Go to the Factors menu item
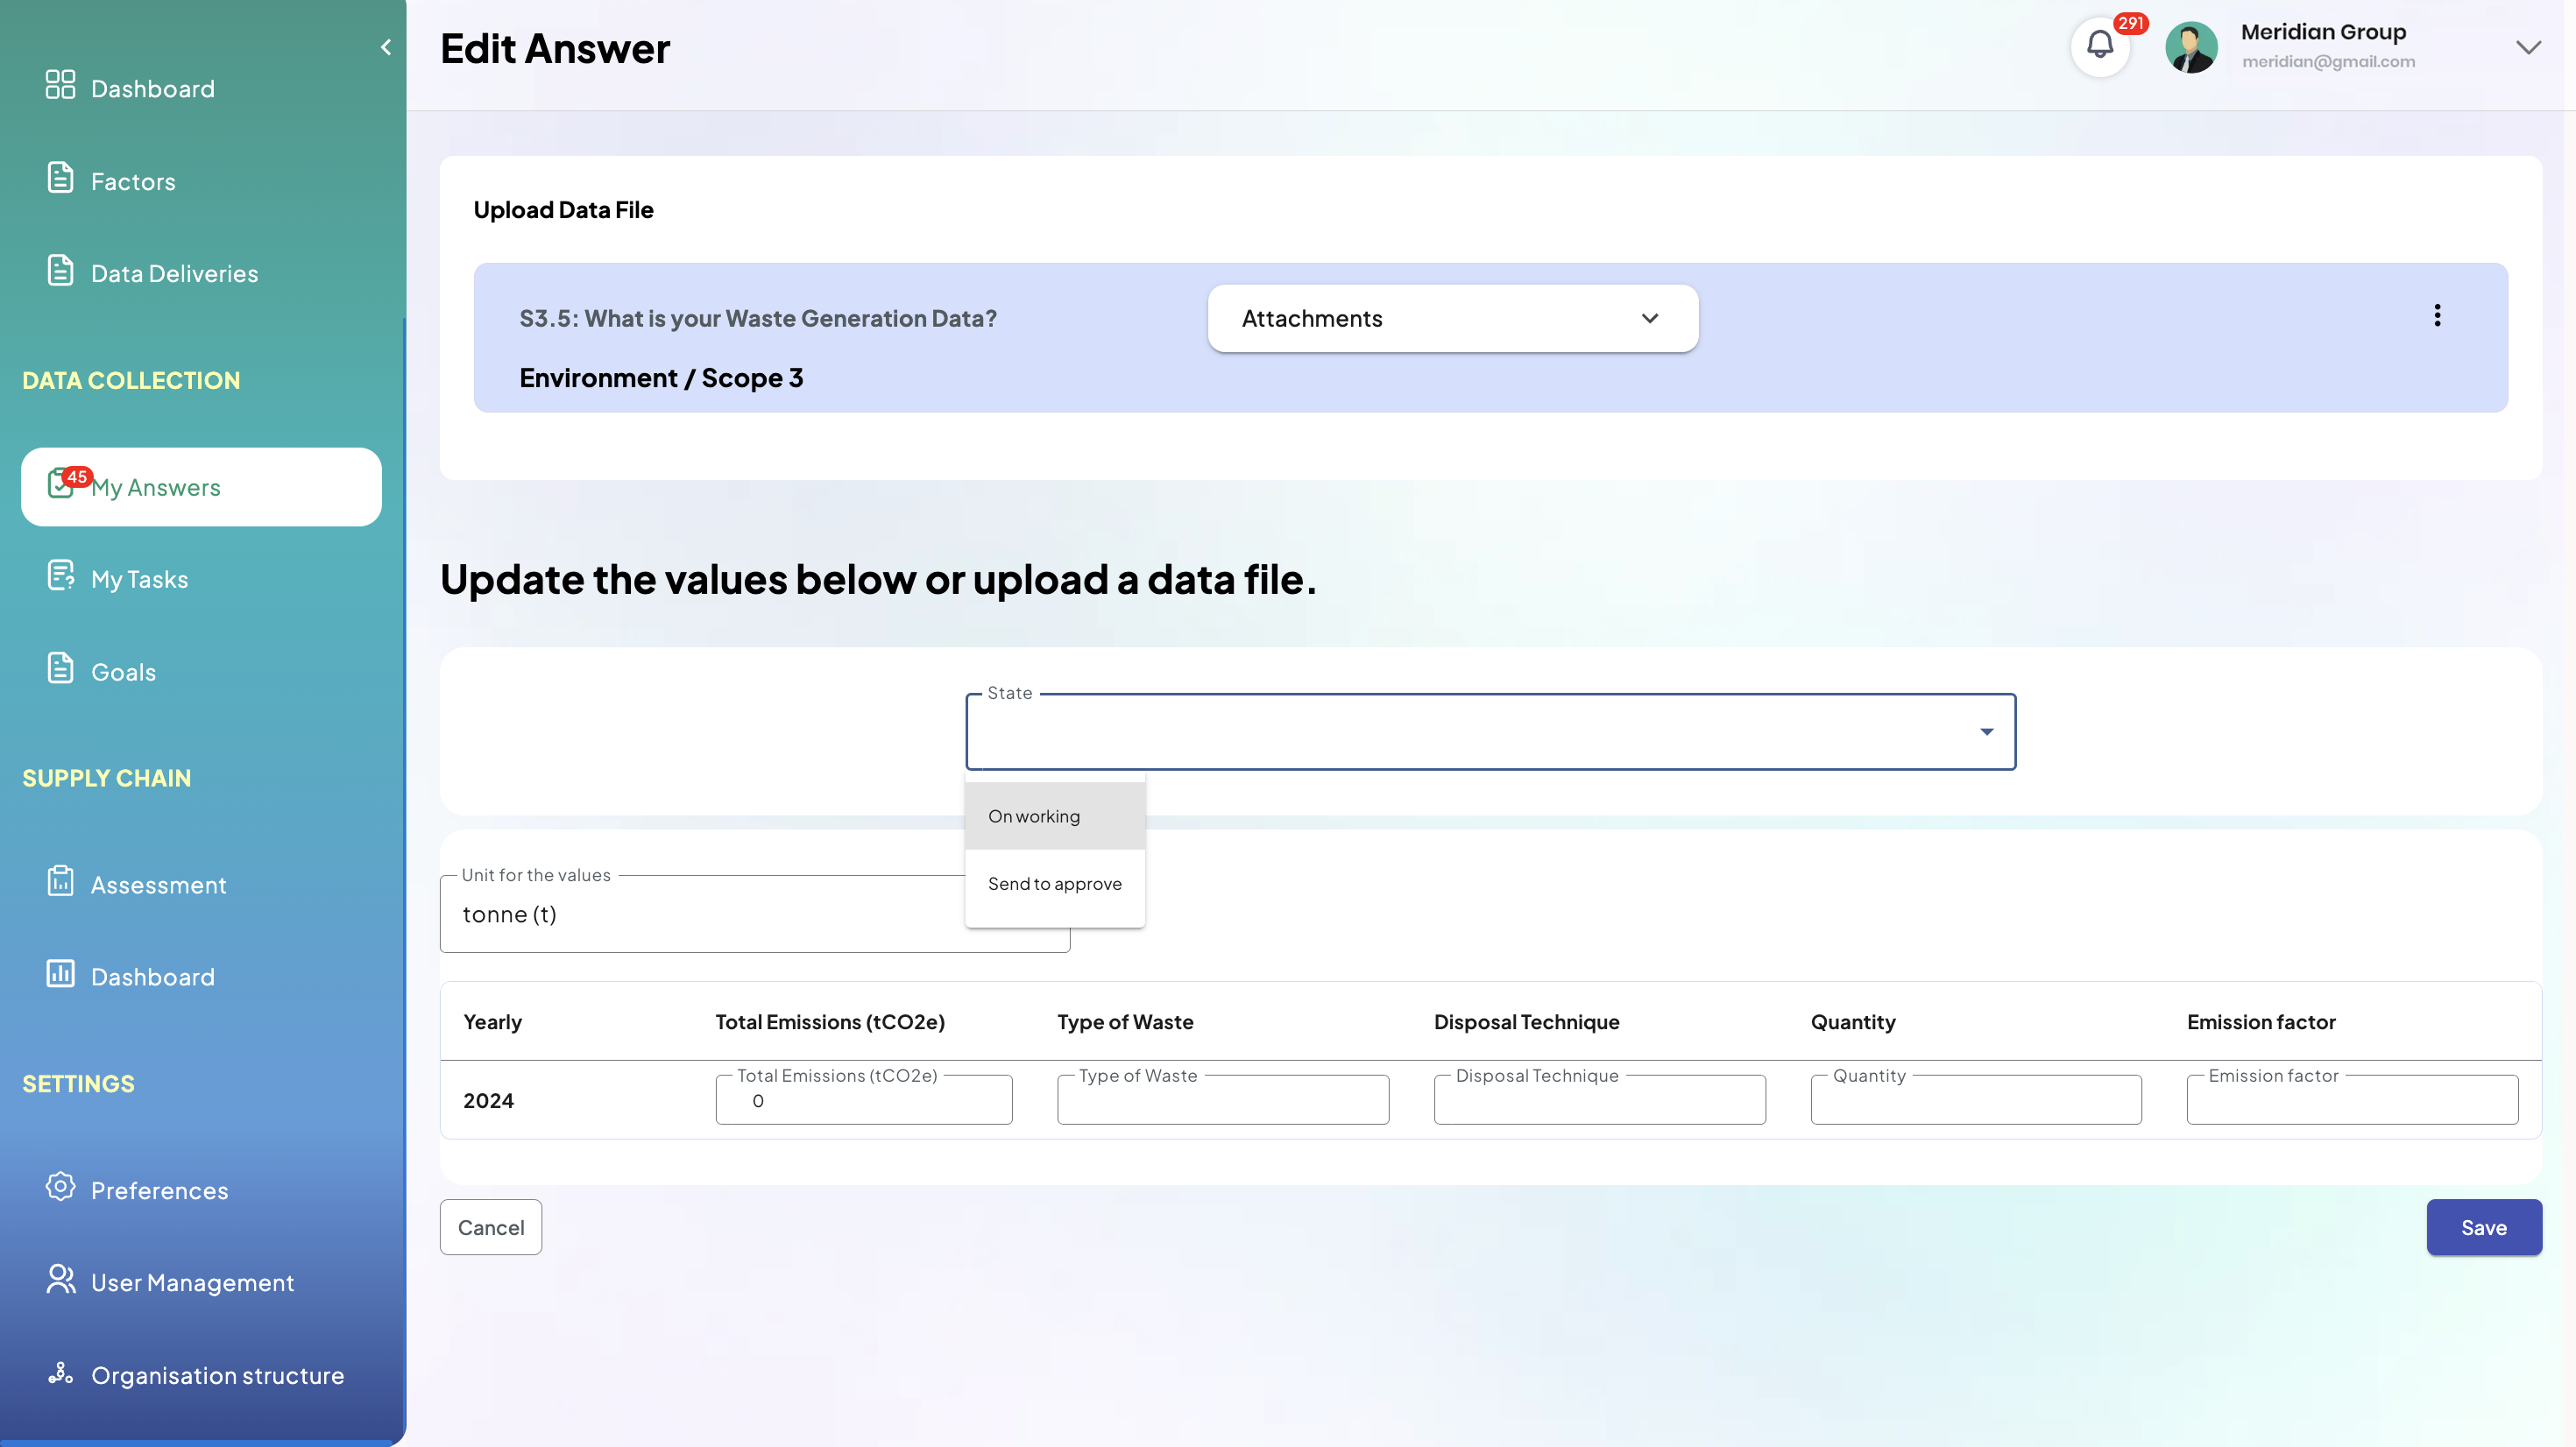 [133, 182]
